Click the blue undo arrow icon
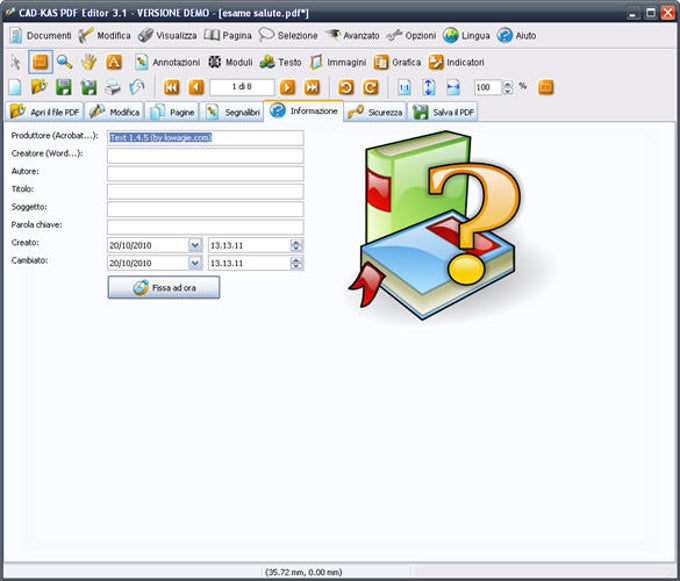This screenshot has width=680, height=581. (137, 87)
